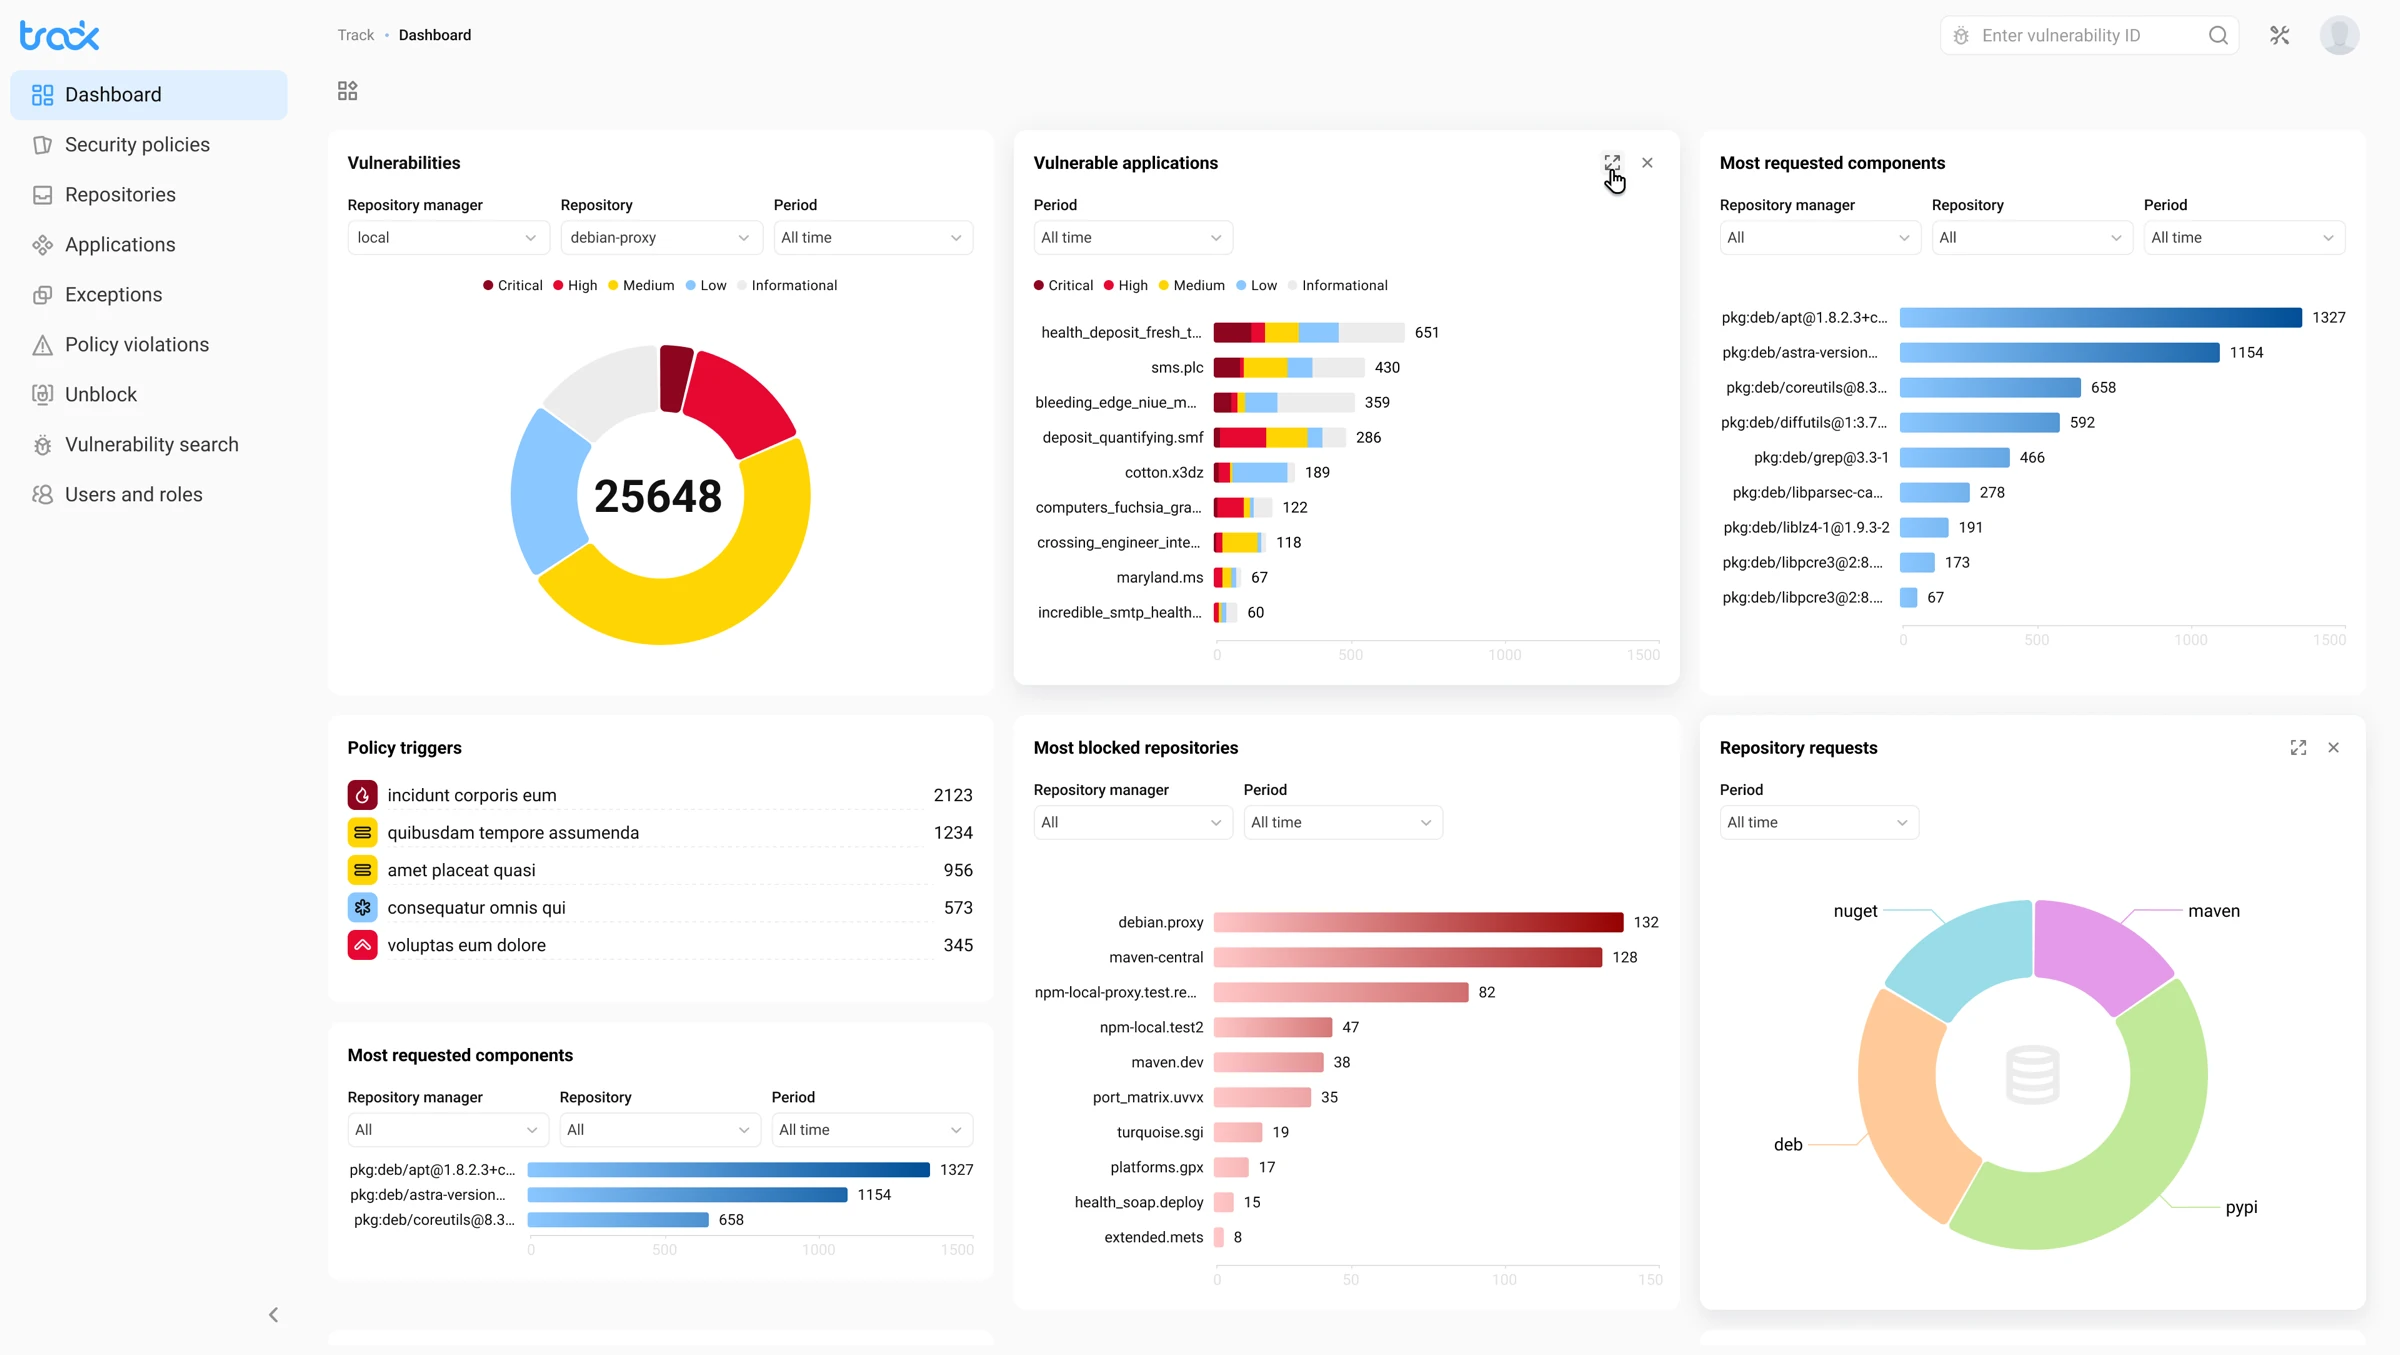Toggle Critical legend in Vulnerable applications
Image resolution: width=2400 pixels, height=1355 pixels.
click(x=1064, y=286)
